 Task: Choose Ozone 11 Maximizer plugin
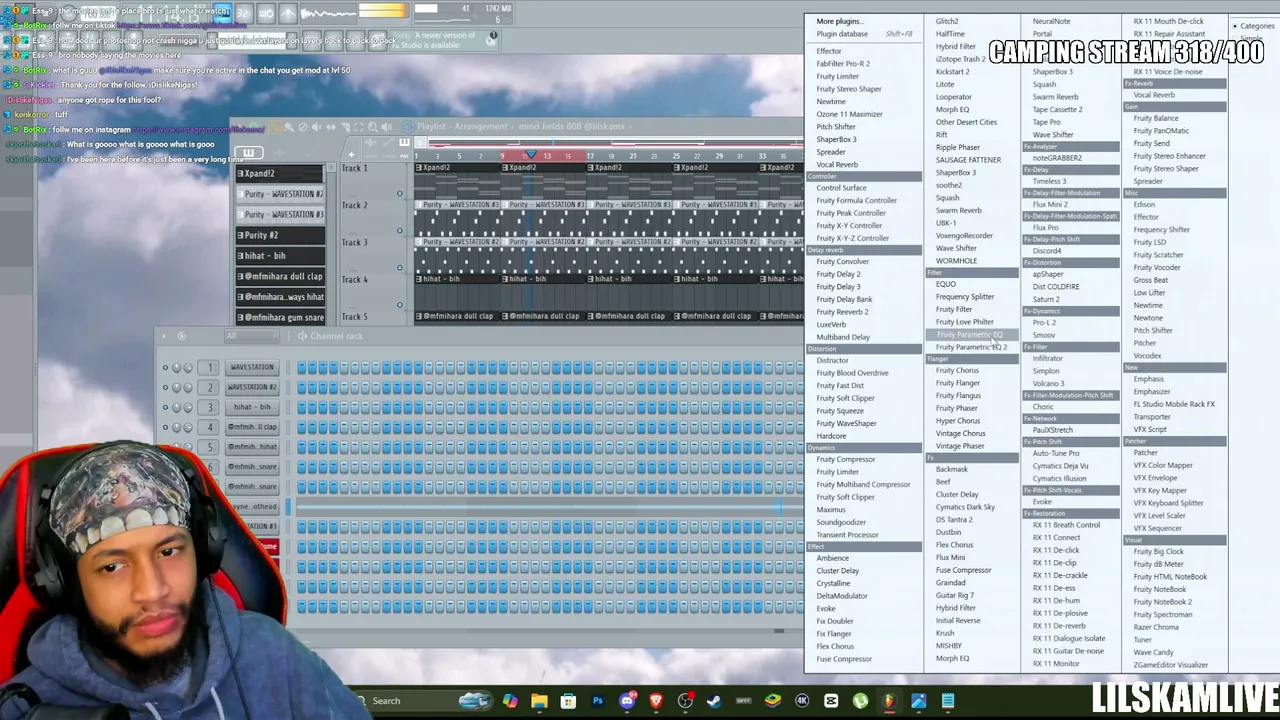click(x=849, y=114)
